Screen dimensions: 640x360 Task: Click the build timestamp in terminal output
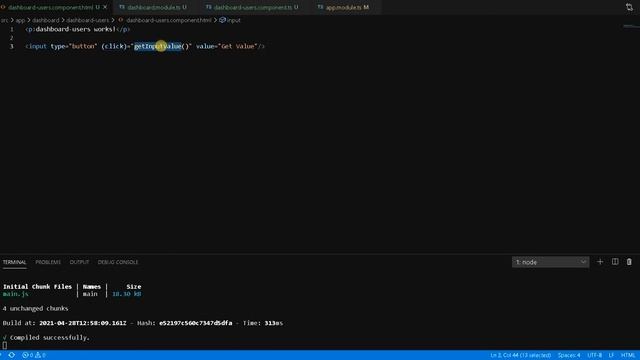tap(83, 323)
